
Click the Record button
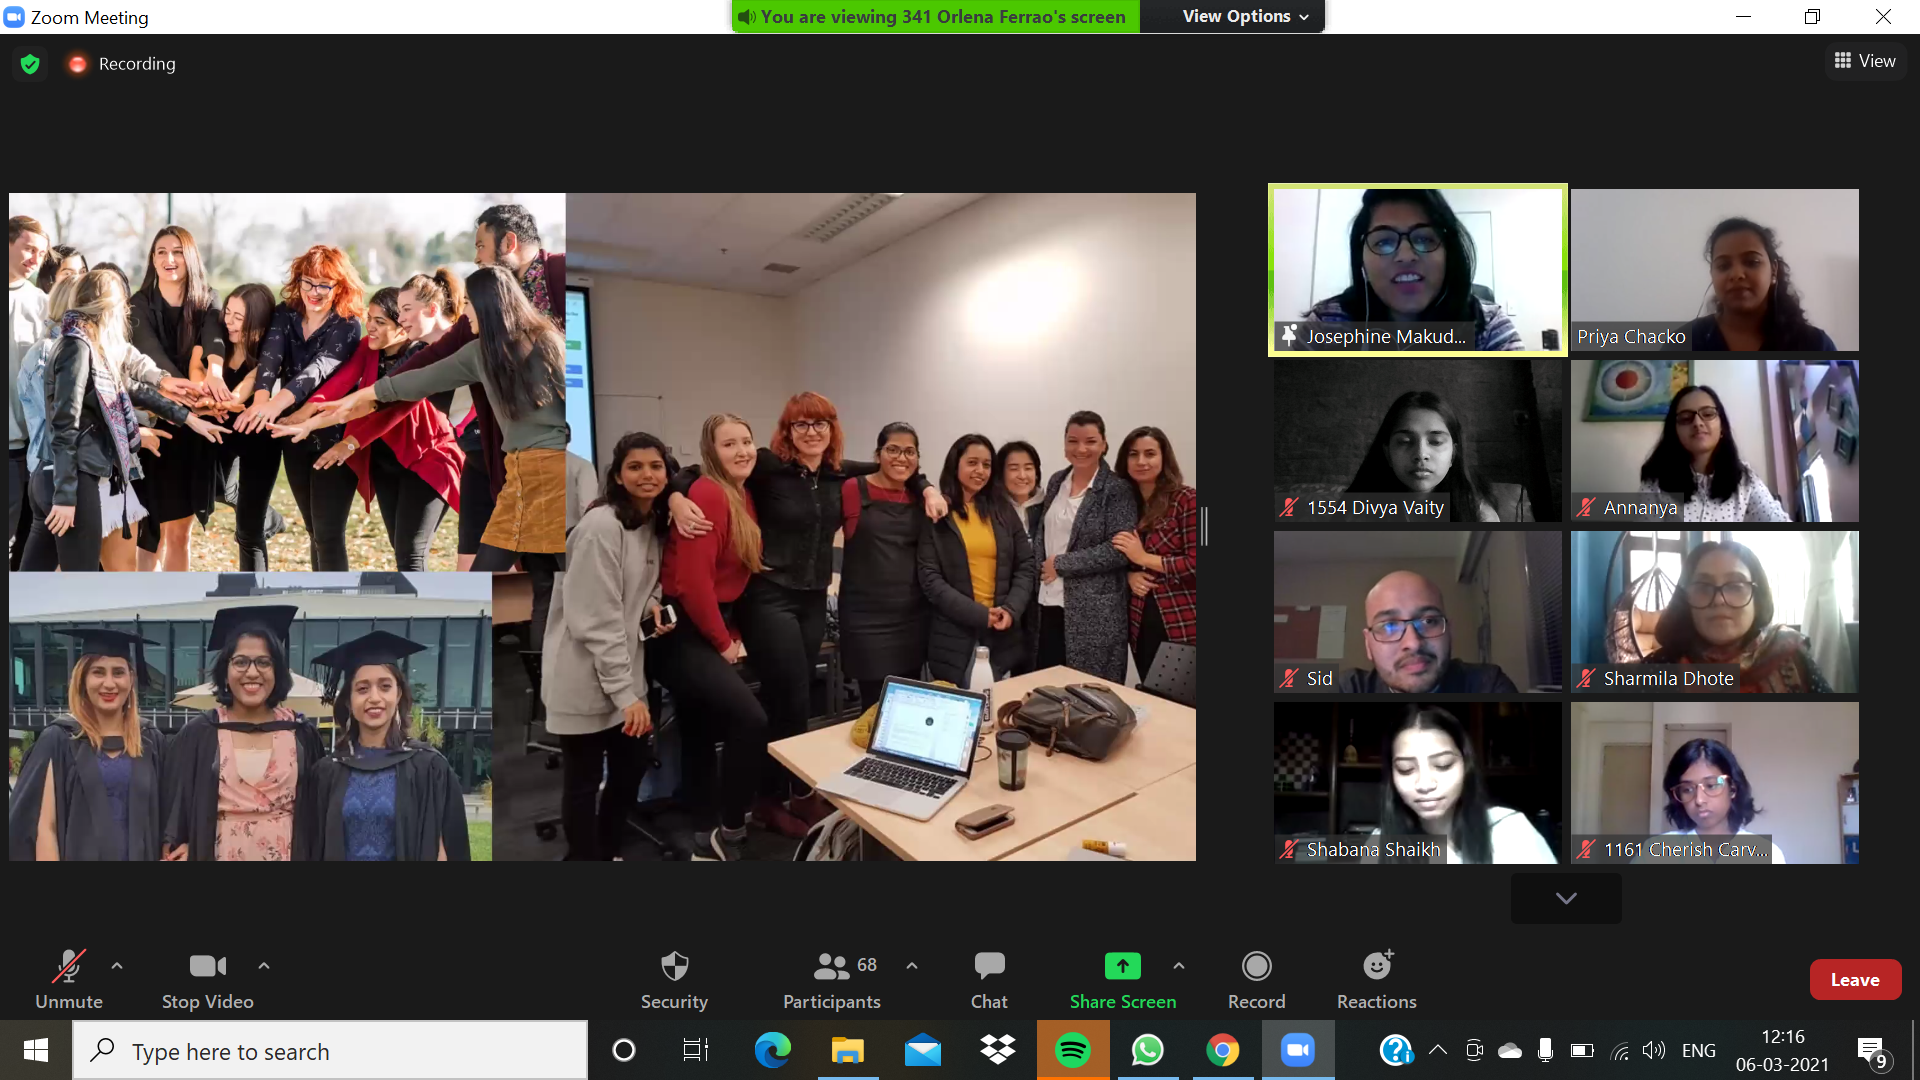[1257, 979]
